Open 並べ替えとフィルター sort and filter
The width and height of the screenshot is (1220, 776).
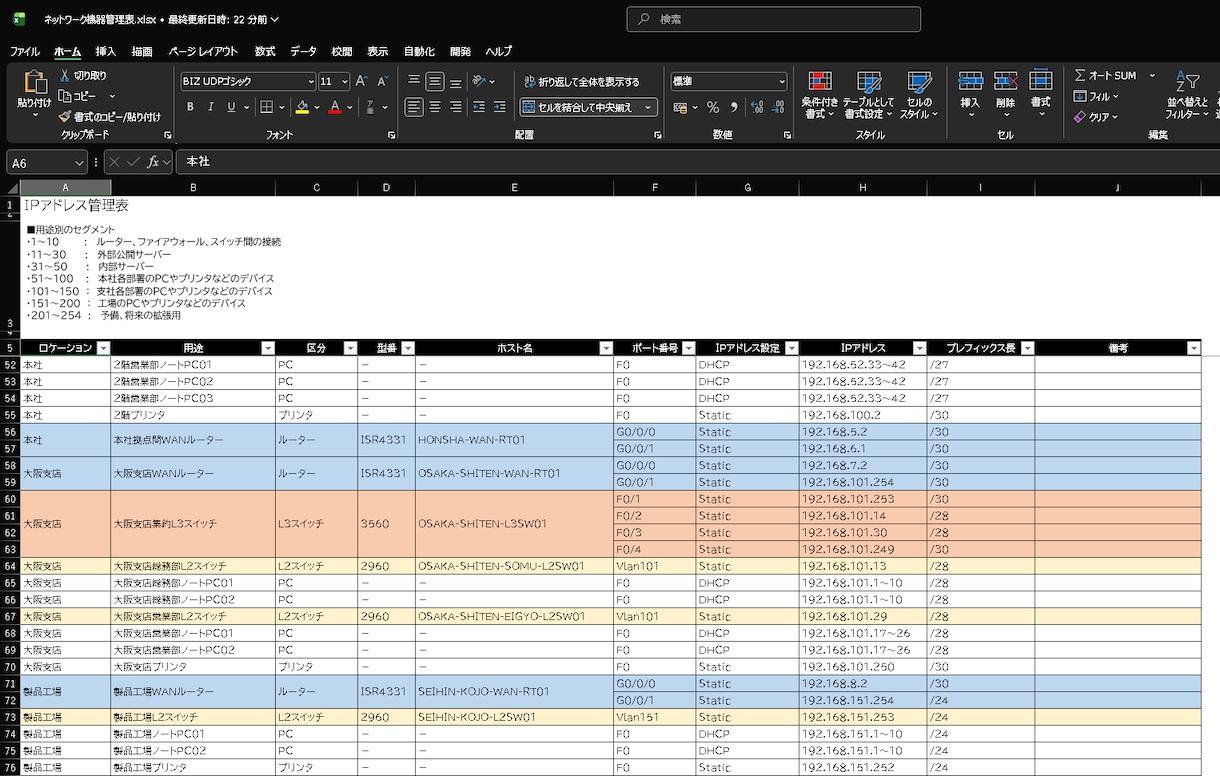[x=1187, y=95]
